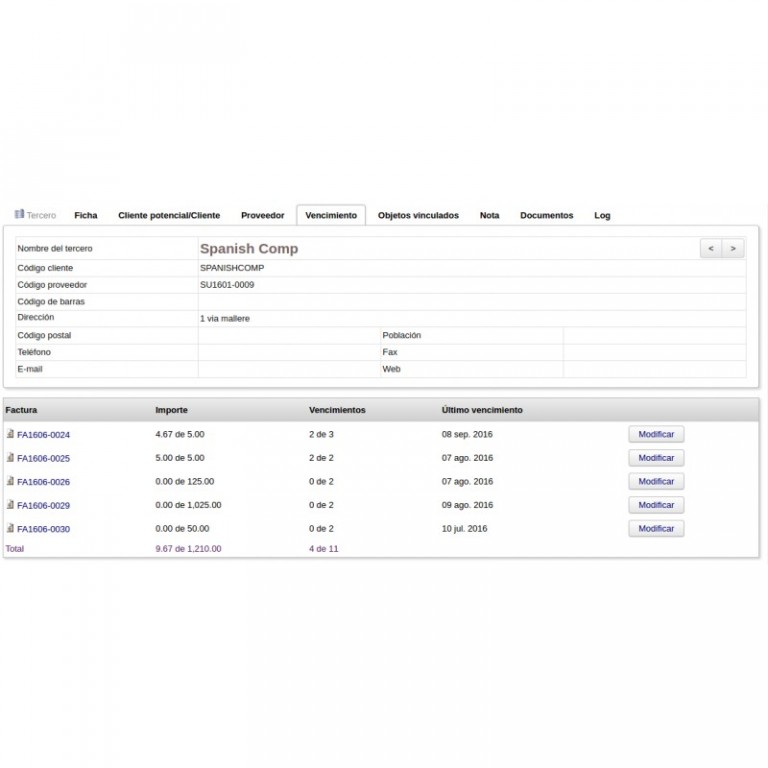Click total count '4 de 11'
The width and height of the screenshot is (768, 768).
tap(323, 549)
